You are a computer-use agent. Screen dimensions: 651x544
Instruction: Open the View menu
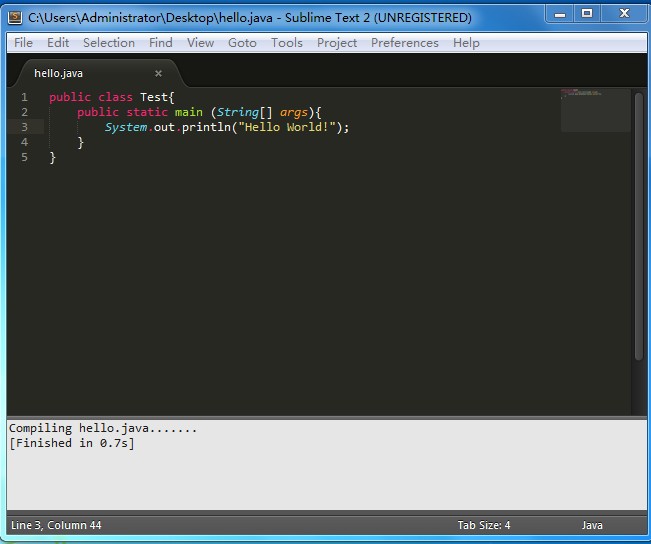(x=200, y=43)
